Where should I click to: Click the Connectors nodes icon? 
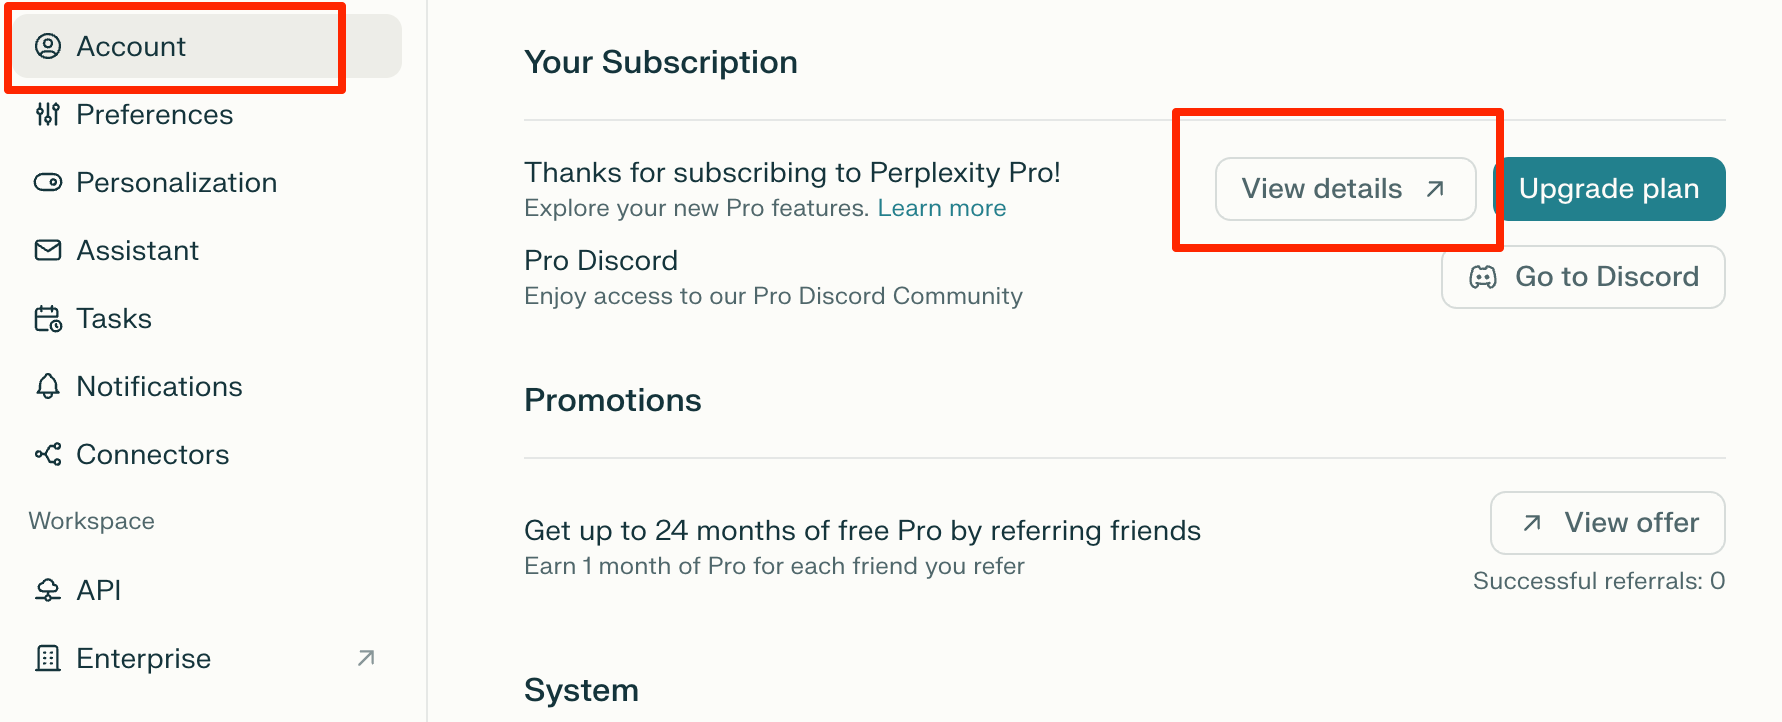48,455
